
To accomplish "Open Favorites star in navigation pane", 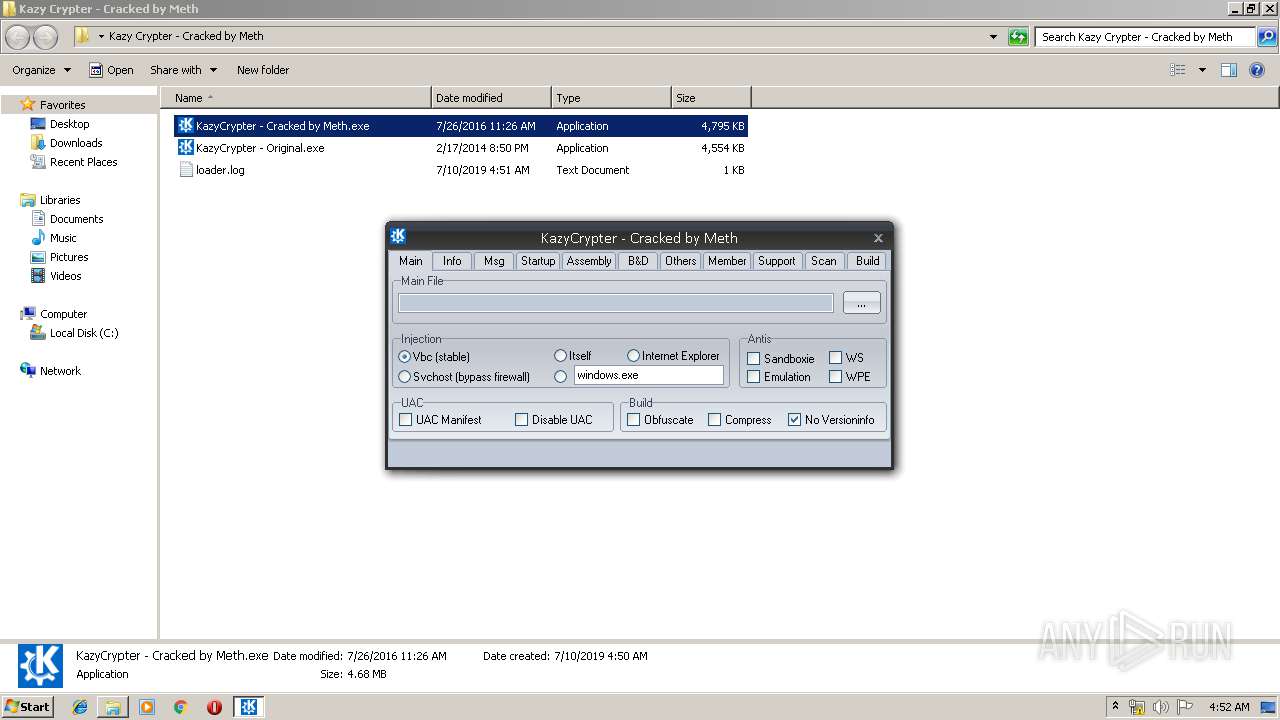I will [28, 104].
